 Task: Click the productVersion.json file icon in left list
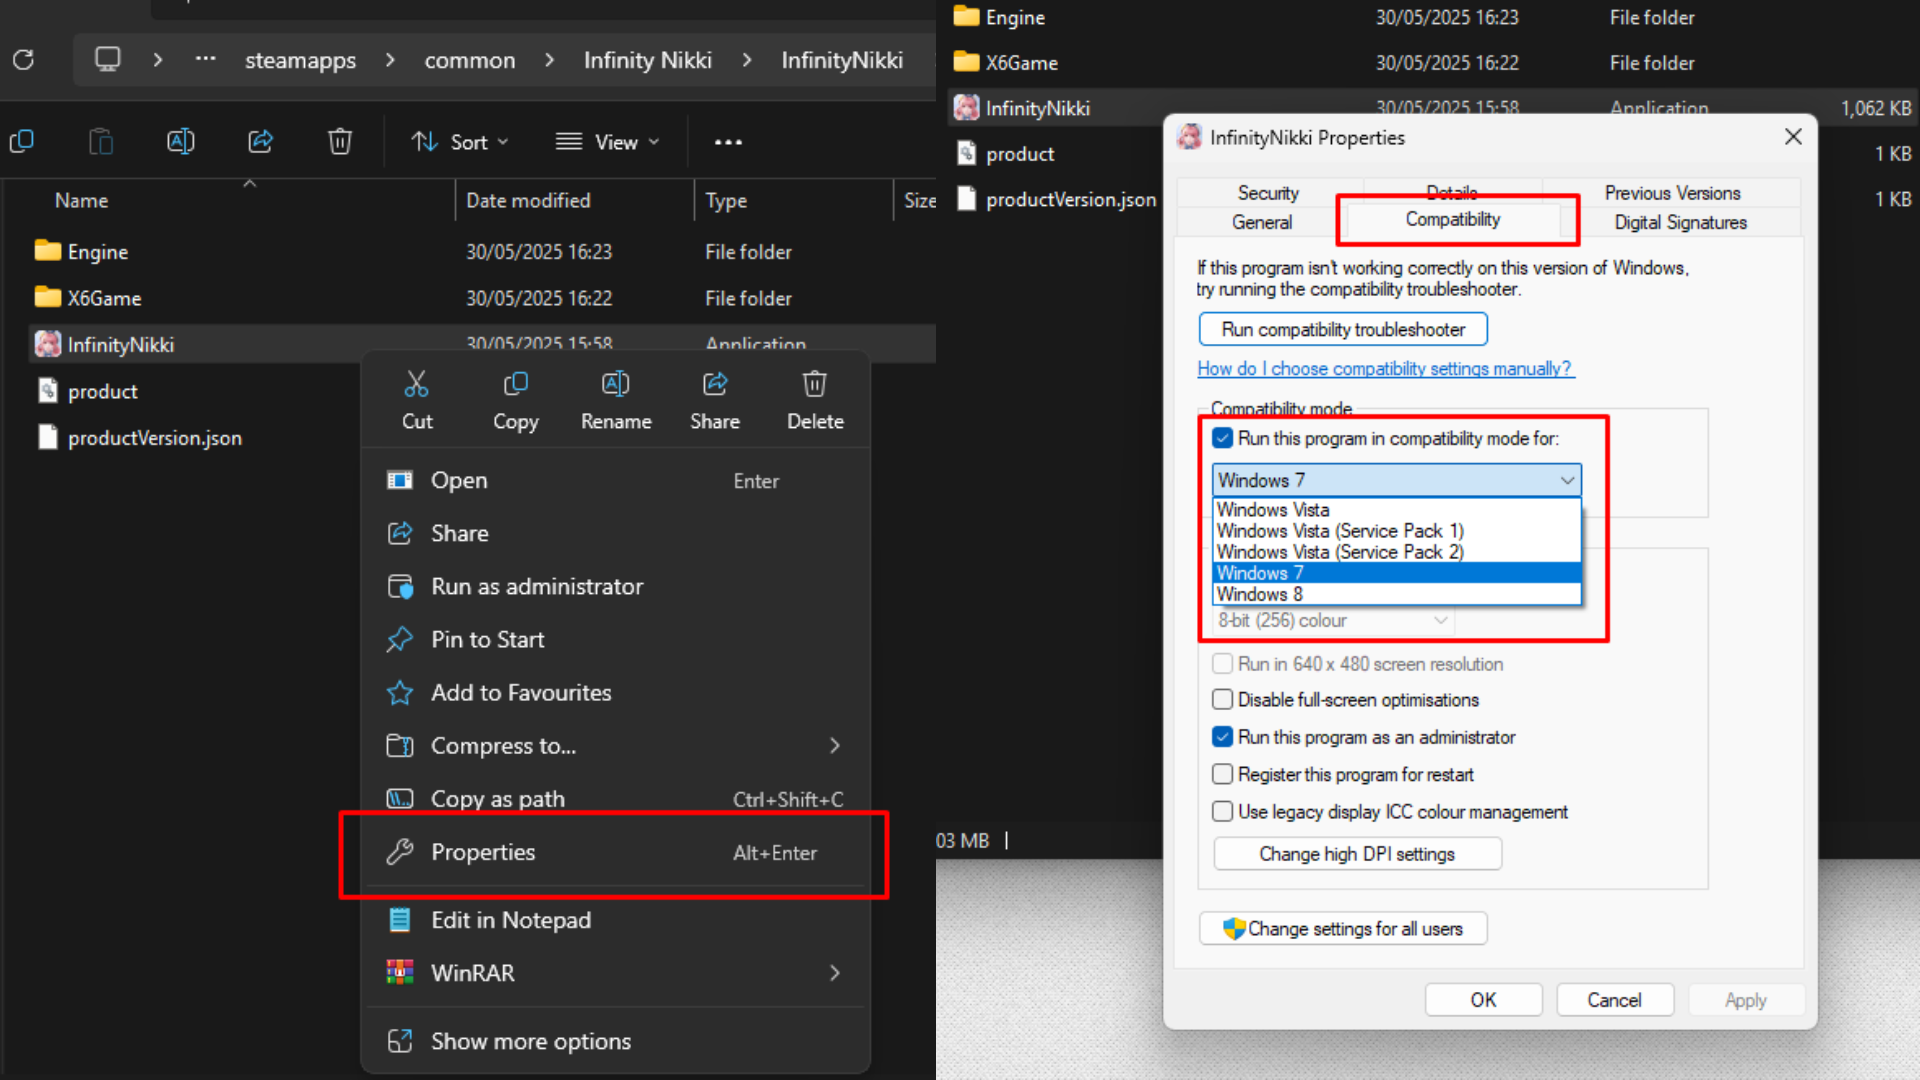coord(47,437)
